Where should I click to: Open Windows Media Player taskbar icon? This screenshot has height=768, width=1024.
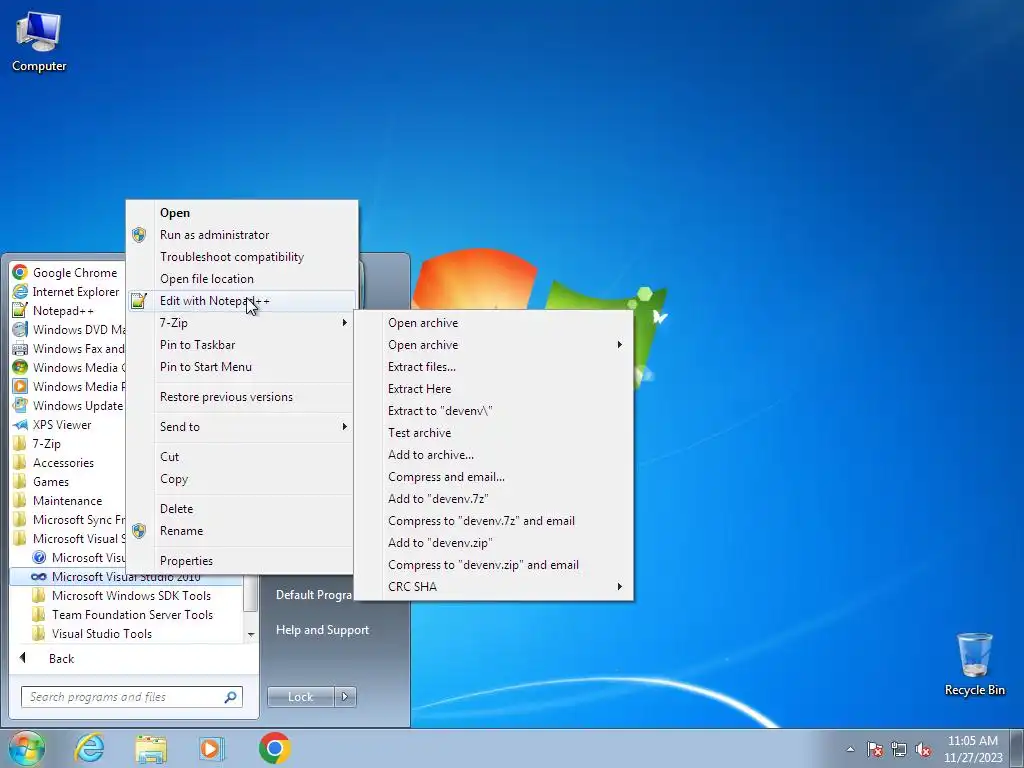(x=211, y=748)
